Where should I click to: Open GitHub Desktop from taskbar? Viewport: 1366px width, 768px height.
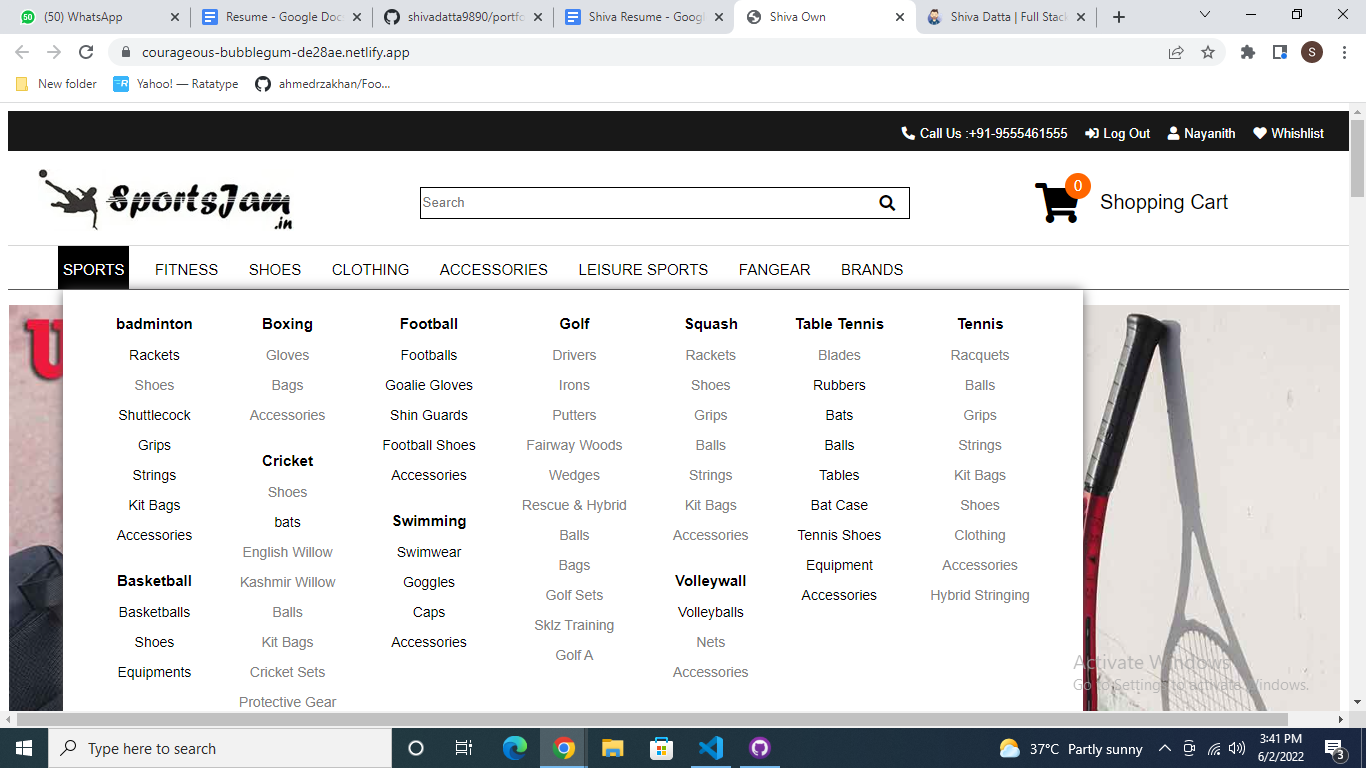759,748
